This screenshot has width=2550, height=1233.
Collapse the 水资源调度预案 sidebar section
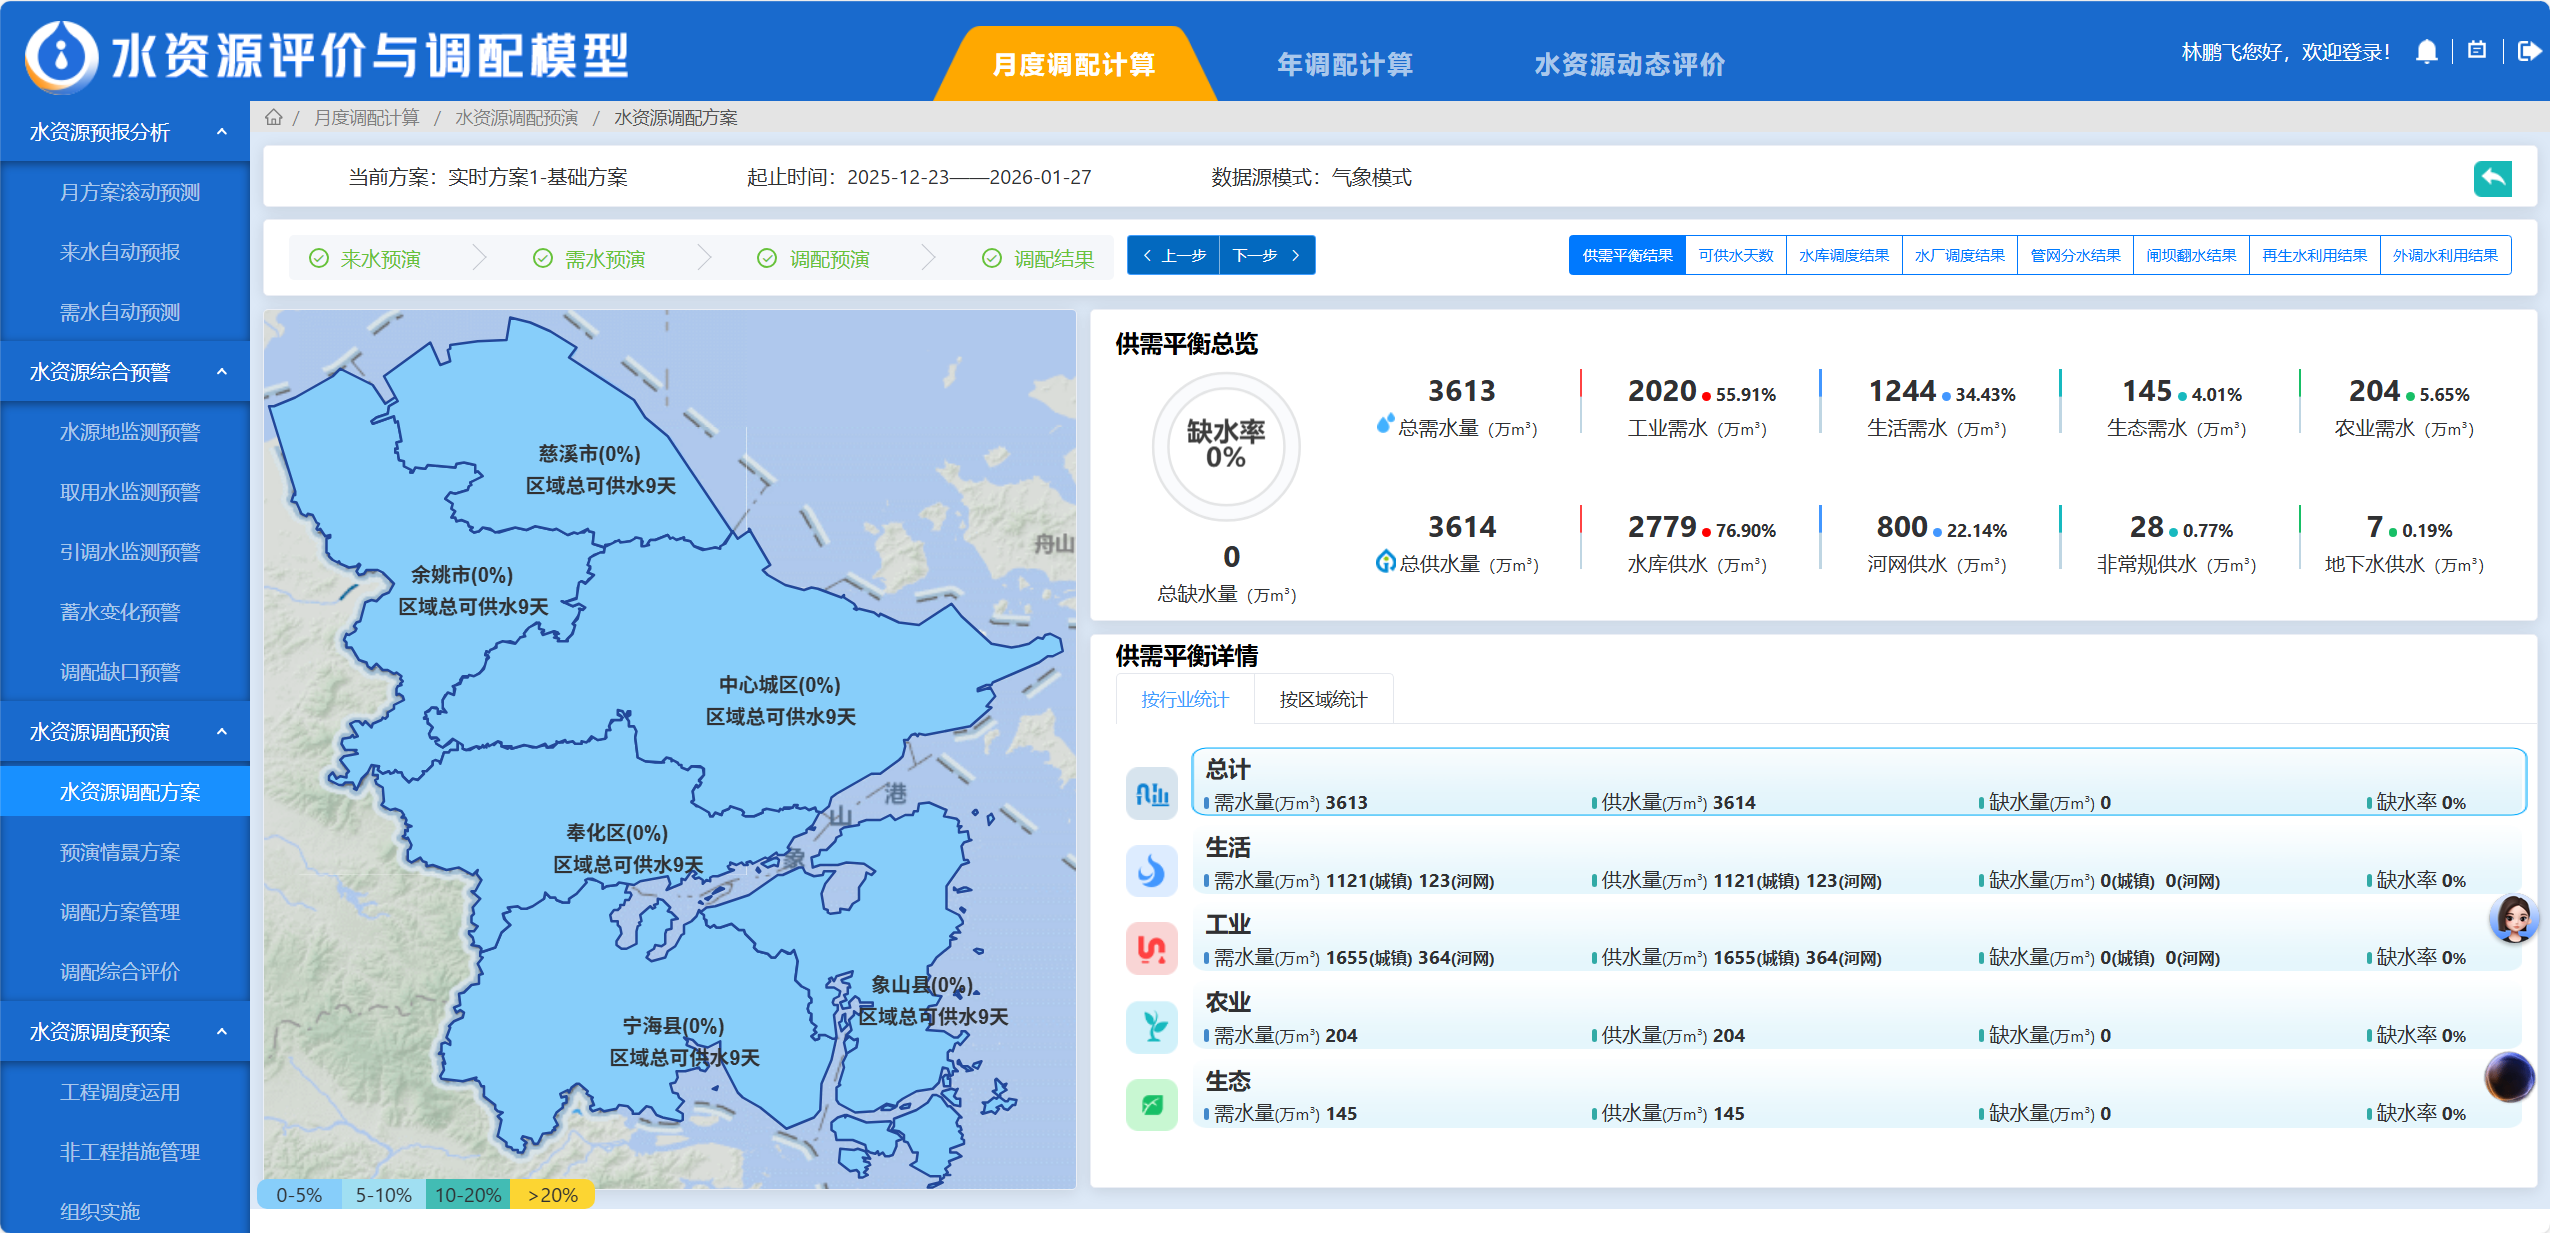tap(221, 1032)
